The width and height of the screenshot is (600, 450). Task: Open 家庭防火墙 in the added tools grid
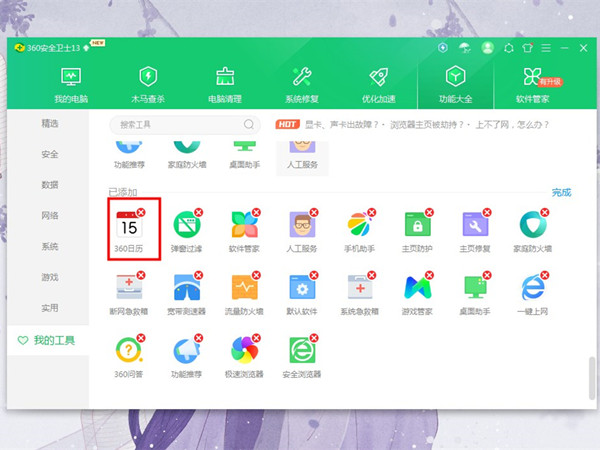(x=533, y=231)
